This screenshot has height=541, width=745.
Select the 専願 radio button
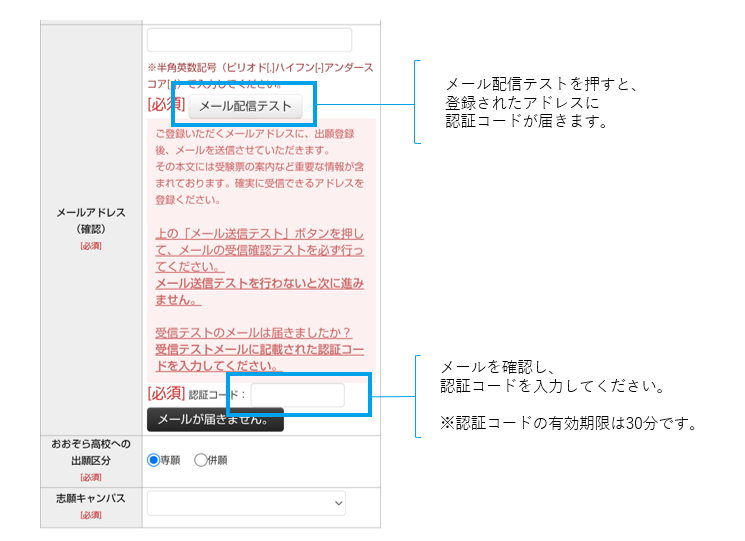point(154,460)
